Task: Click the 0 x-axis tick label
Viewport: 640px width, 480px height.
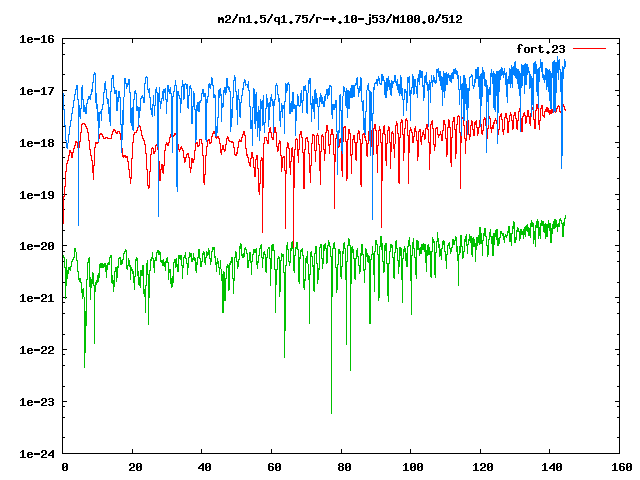Action: (65, 467)
